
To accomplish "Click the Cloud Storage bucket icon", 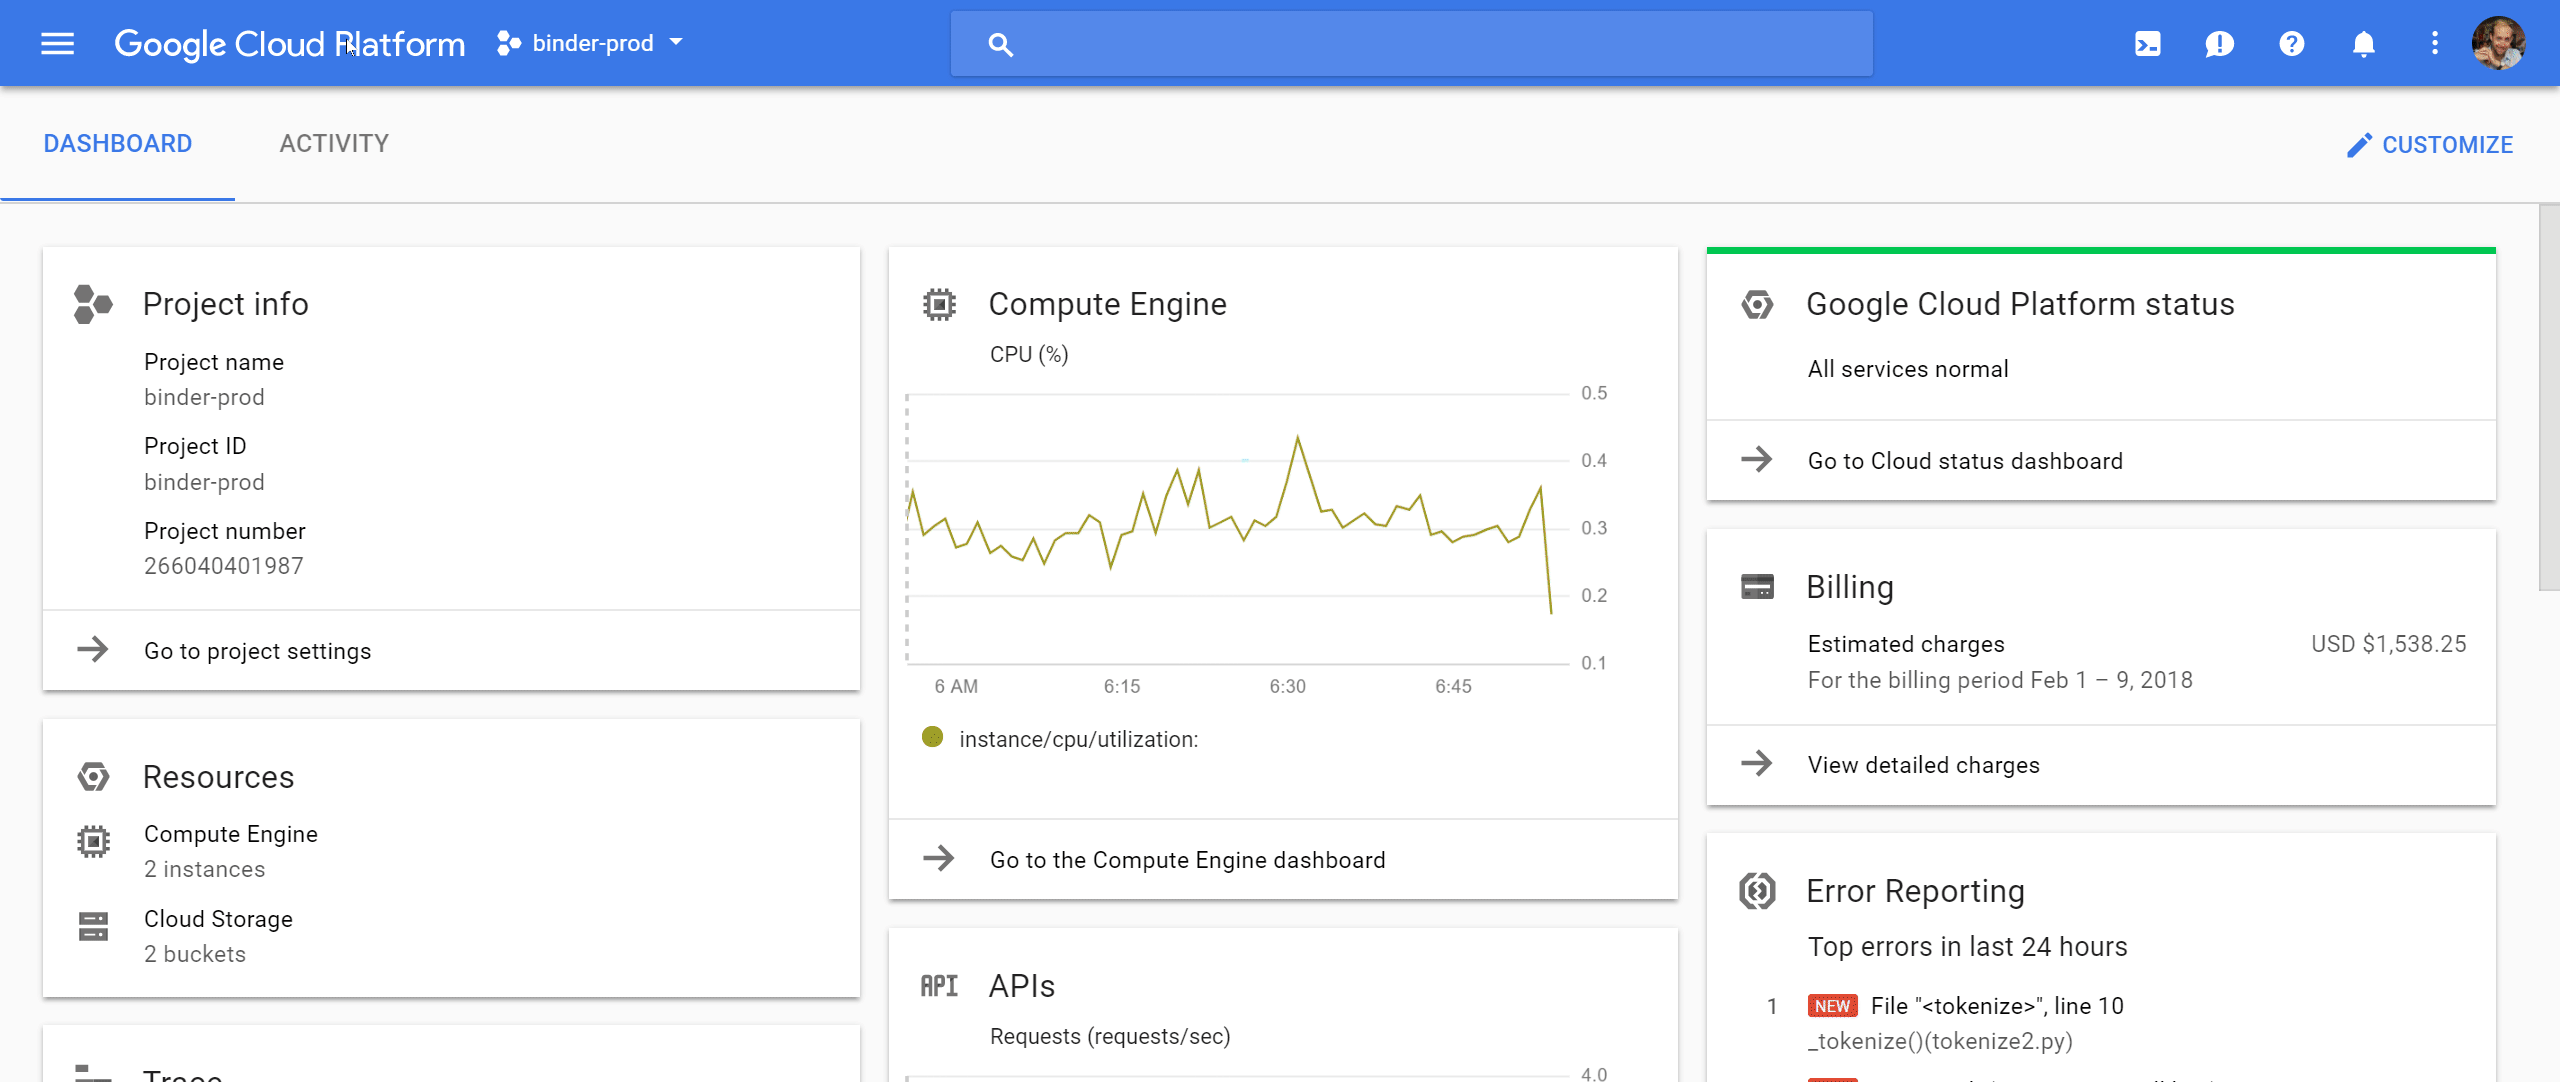I will (x=93, y=927).
